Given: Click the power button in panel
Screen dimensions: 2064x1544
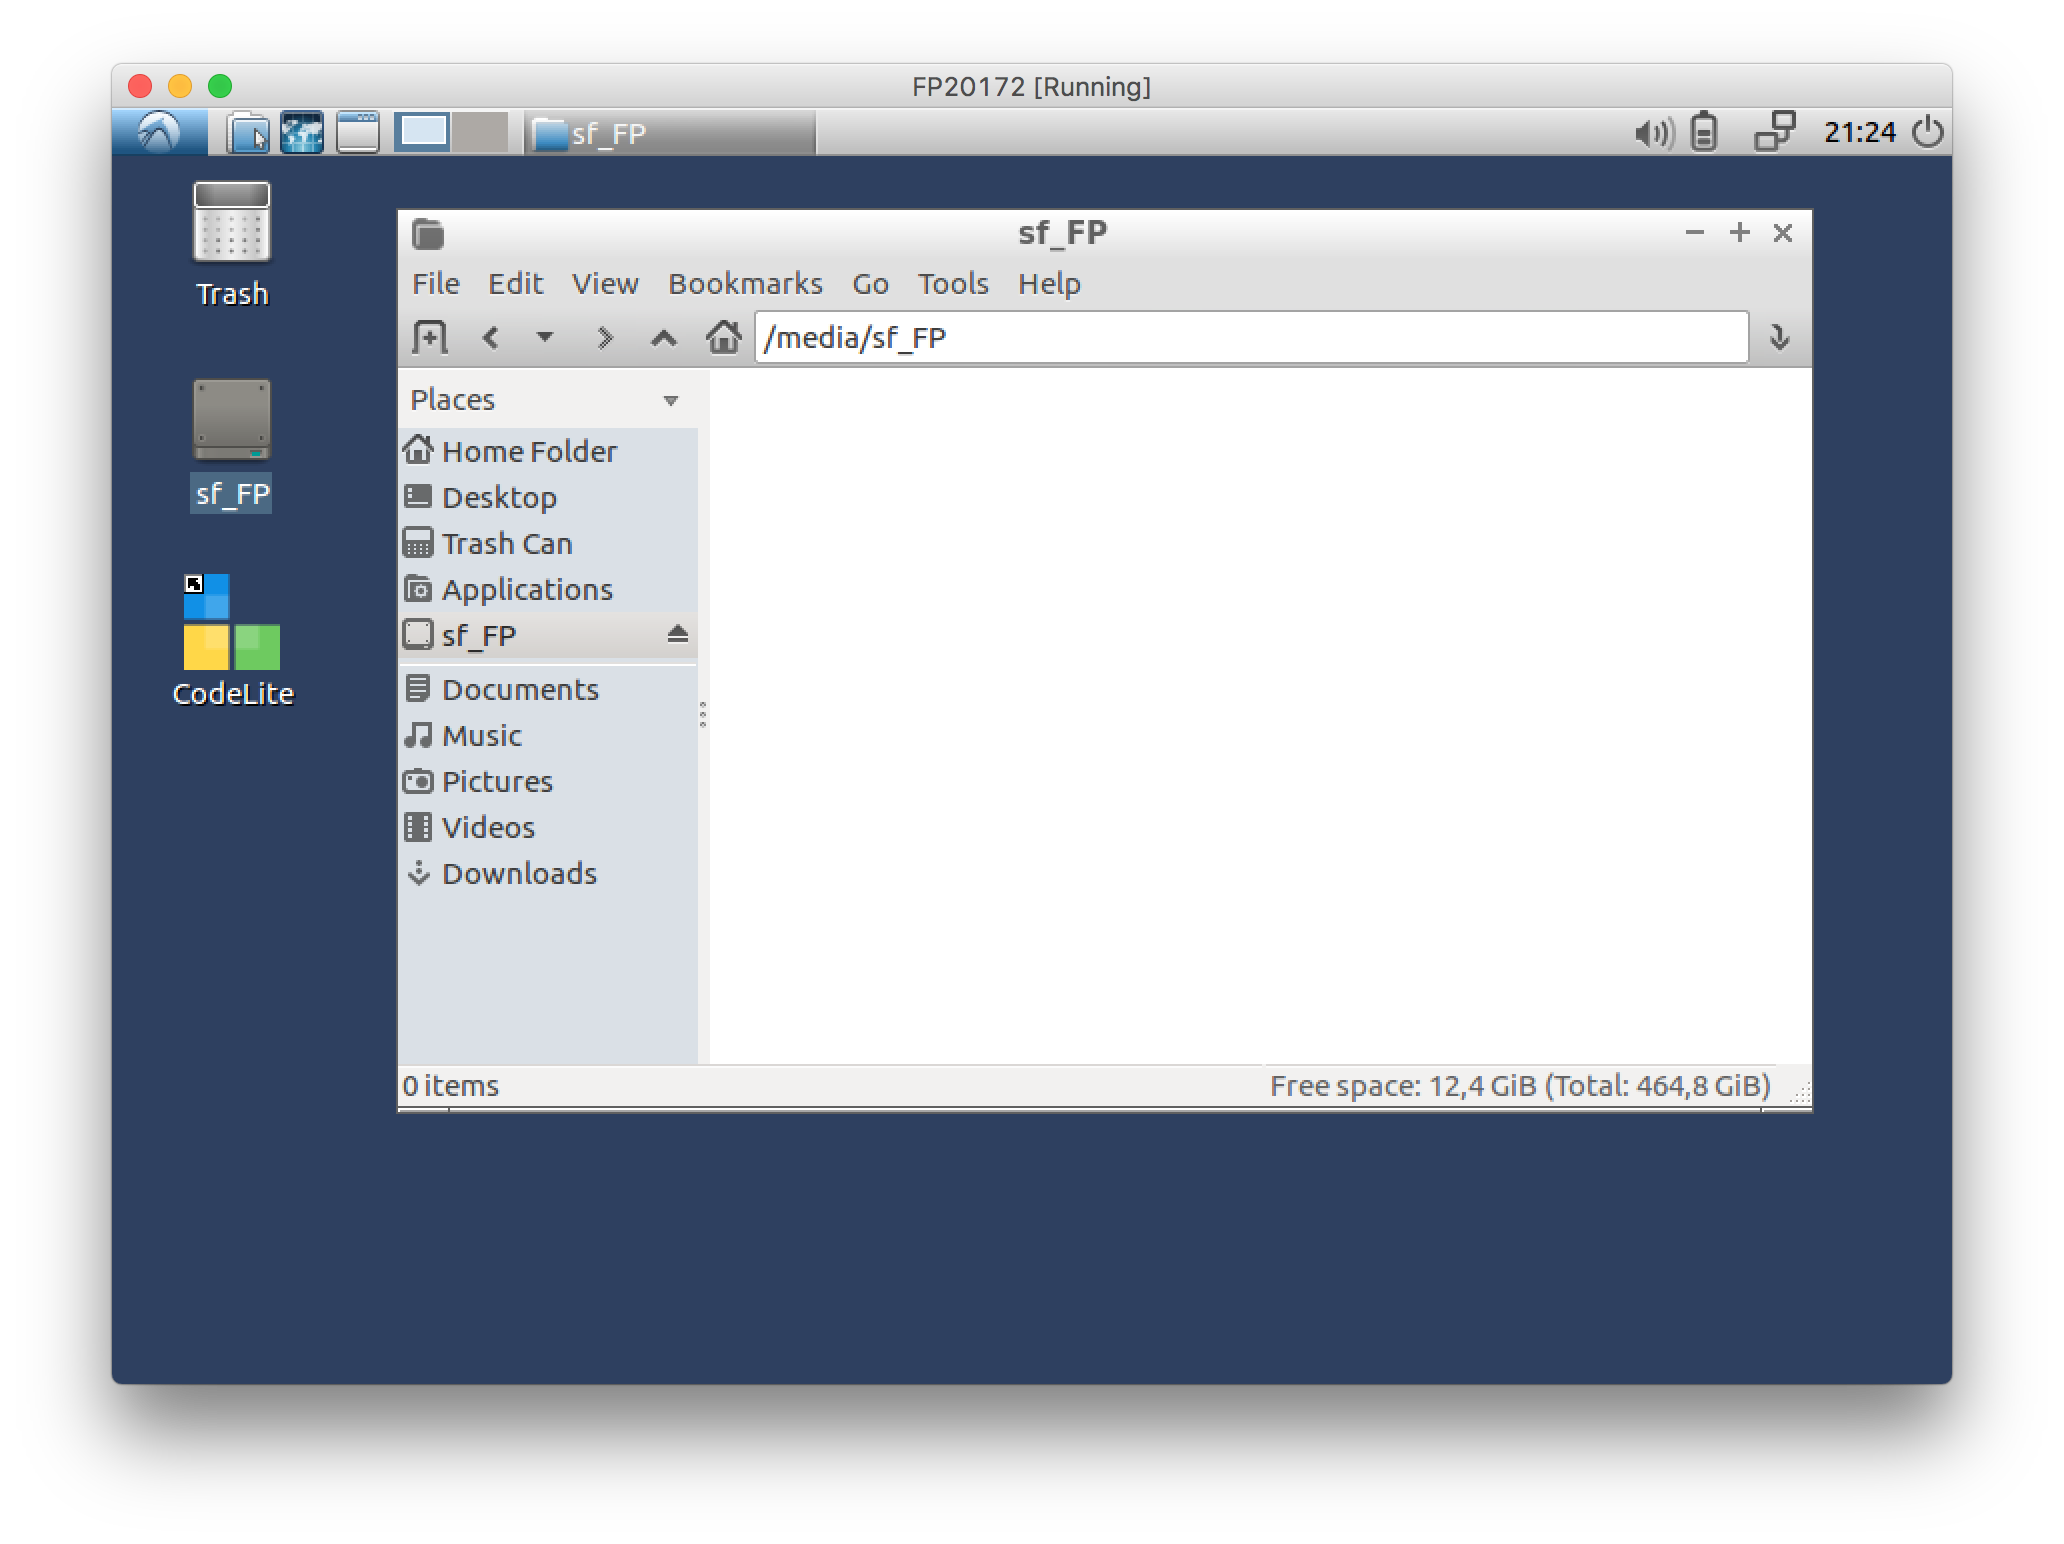Looking at the screenshot, I should click(1927, 132).
